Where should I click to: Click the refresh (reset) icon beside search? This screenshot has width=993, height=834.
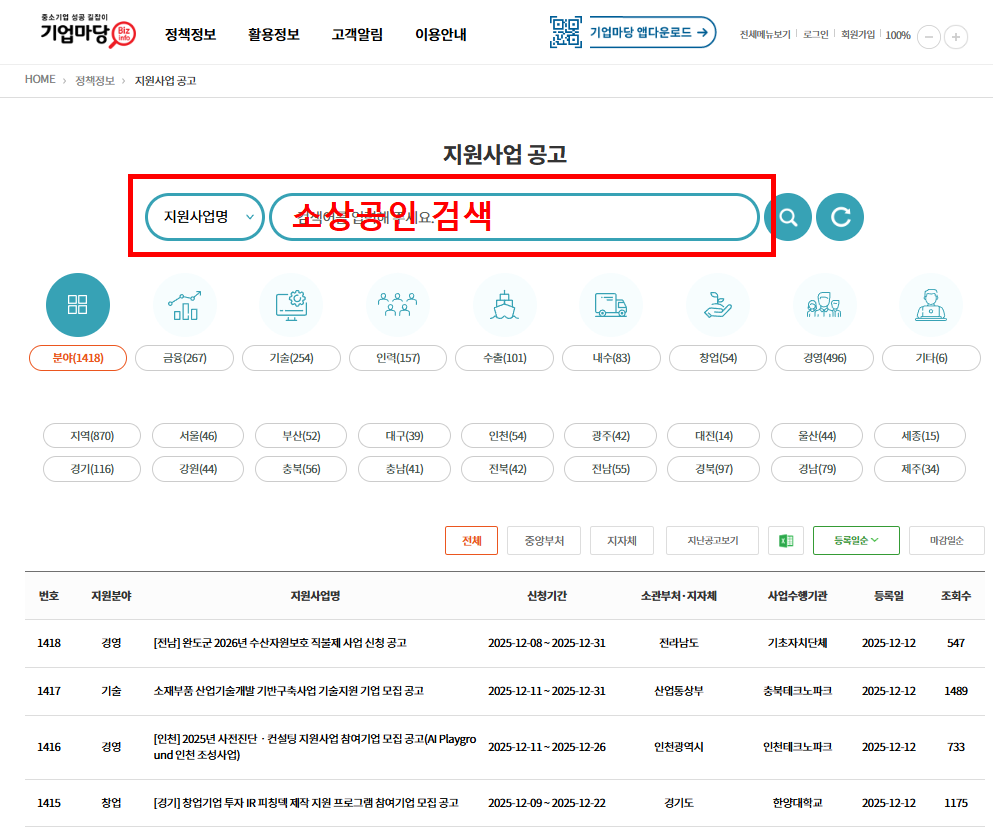(x=840, y=217)
